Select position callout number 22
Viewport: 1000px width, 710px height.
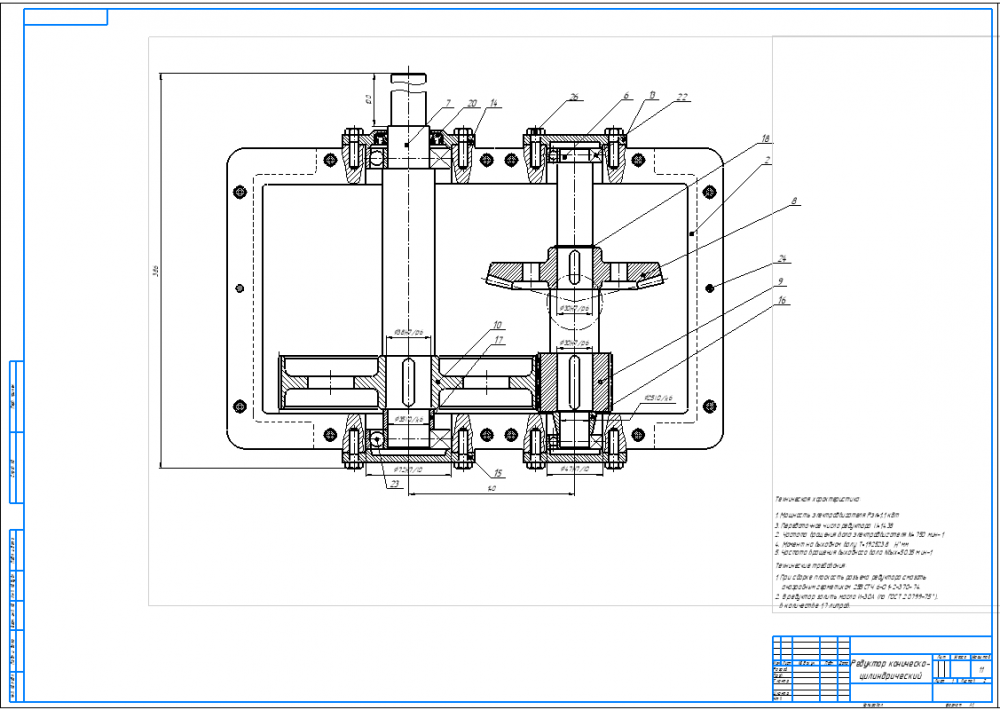tap(682, 96)
